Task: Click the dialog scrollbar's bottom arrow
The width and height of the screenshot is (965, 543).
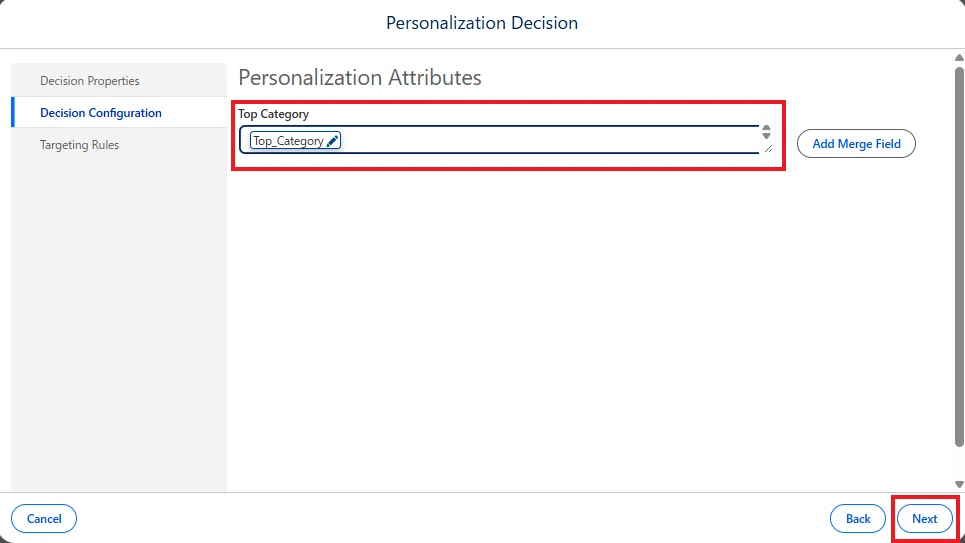Action: click(959, 485)
